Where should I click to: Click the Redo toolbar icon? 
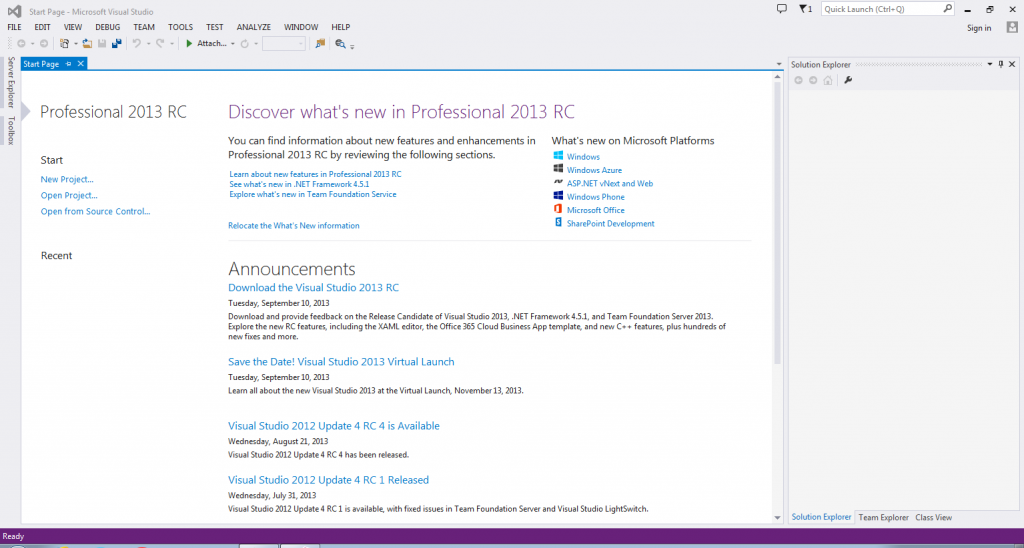(160, 44)
